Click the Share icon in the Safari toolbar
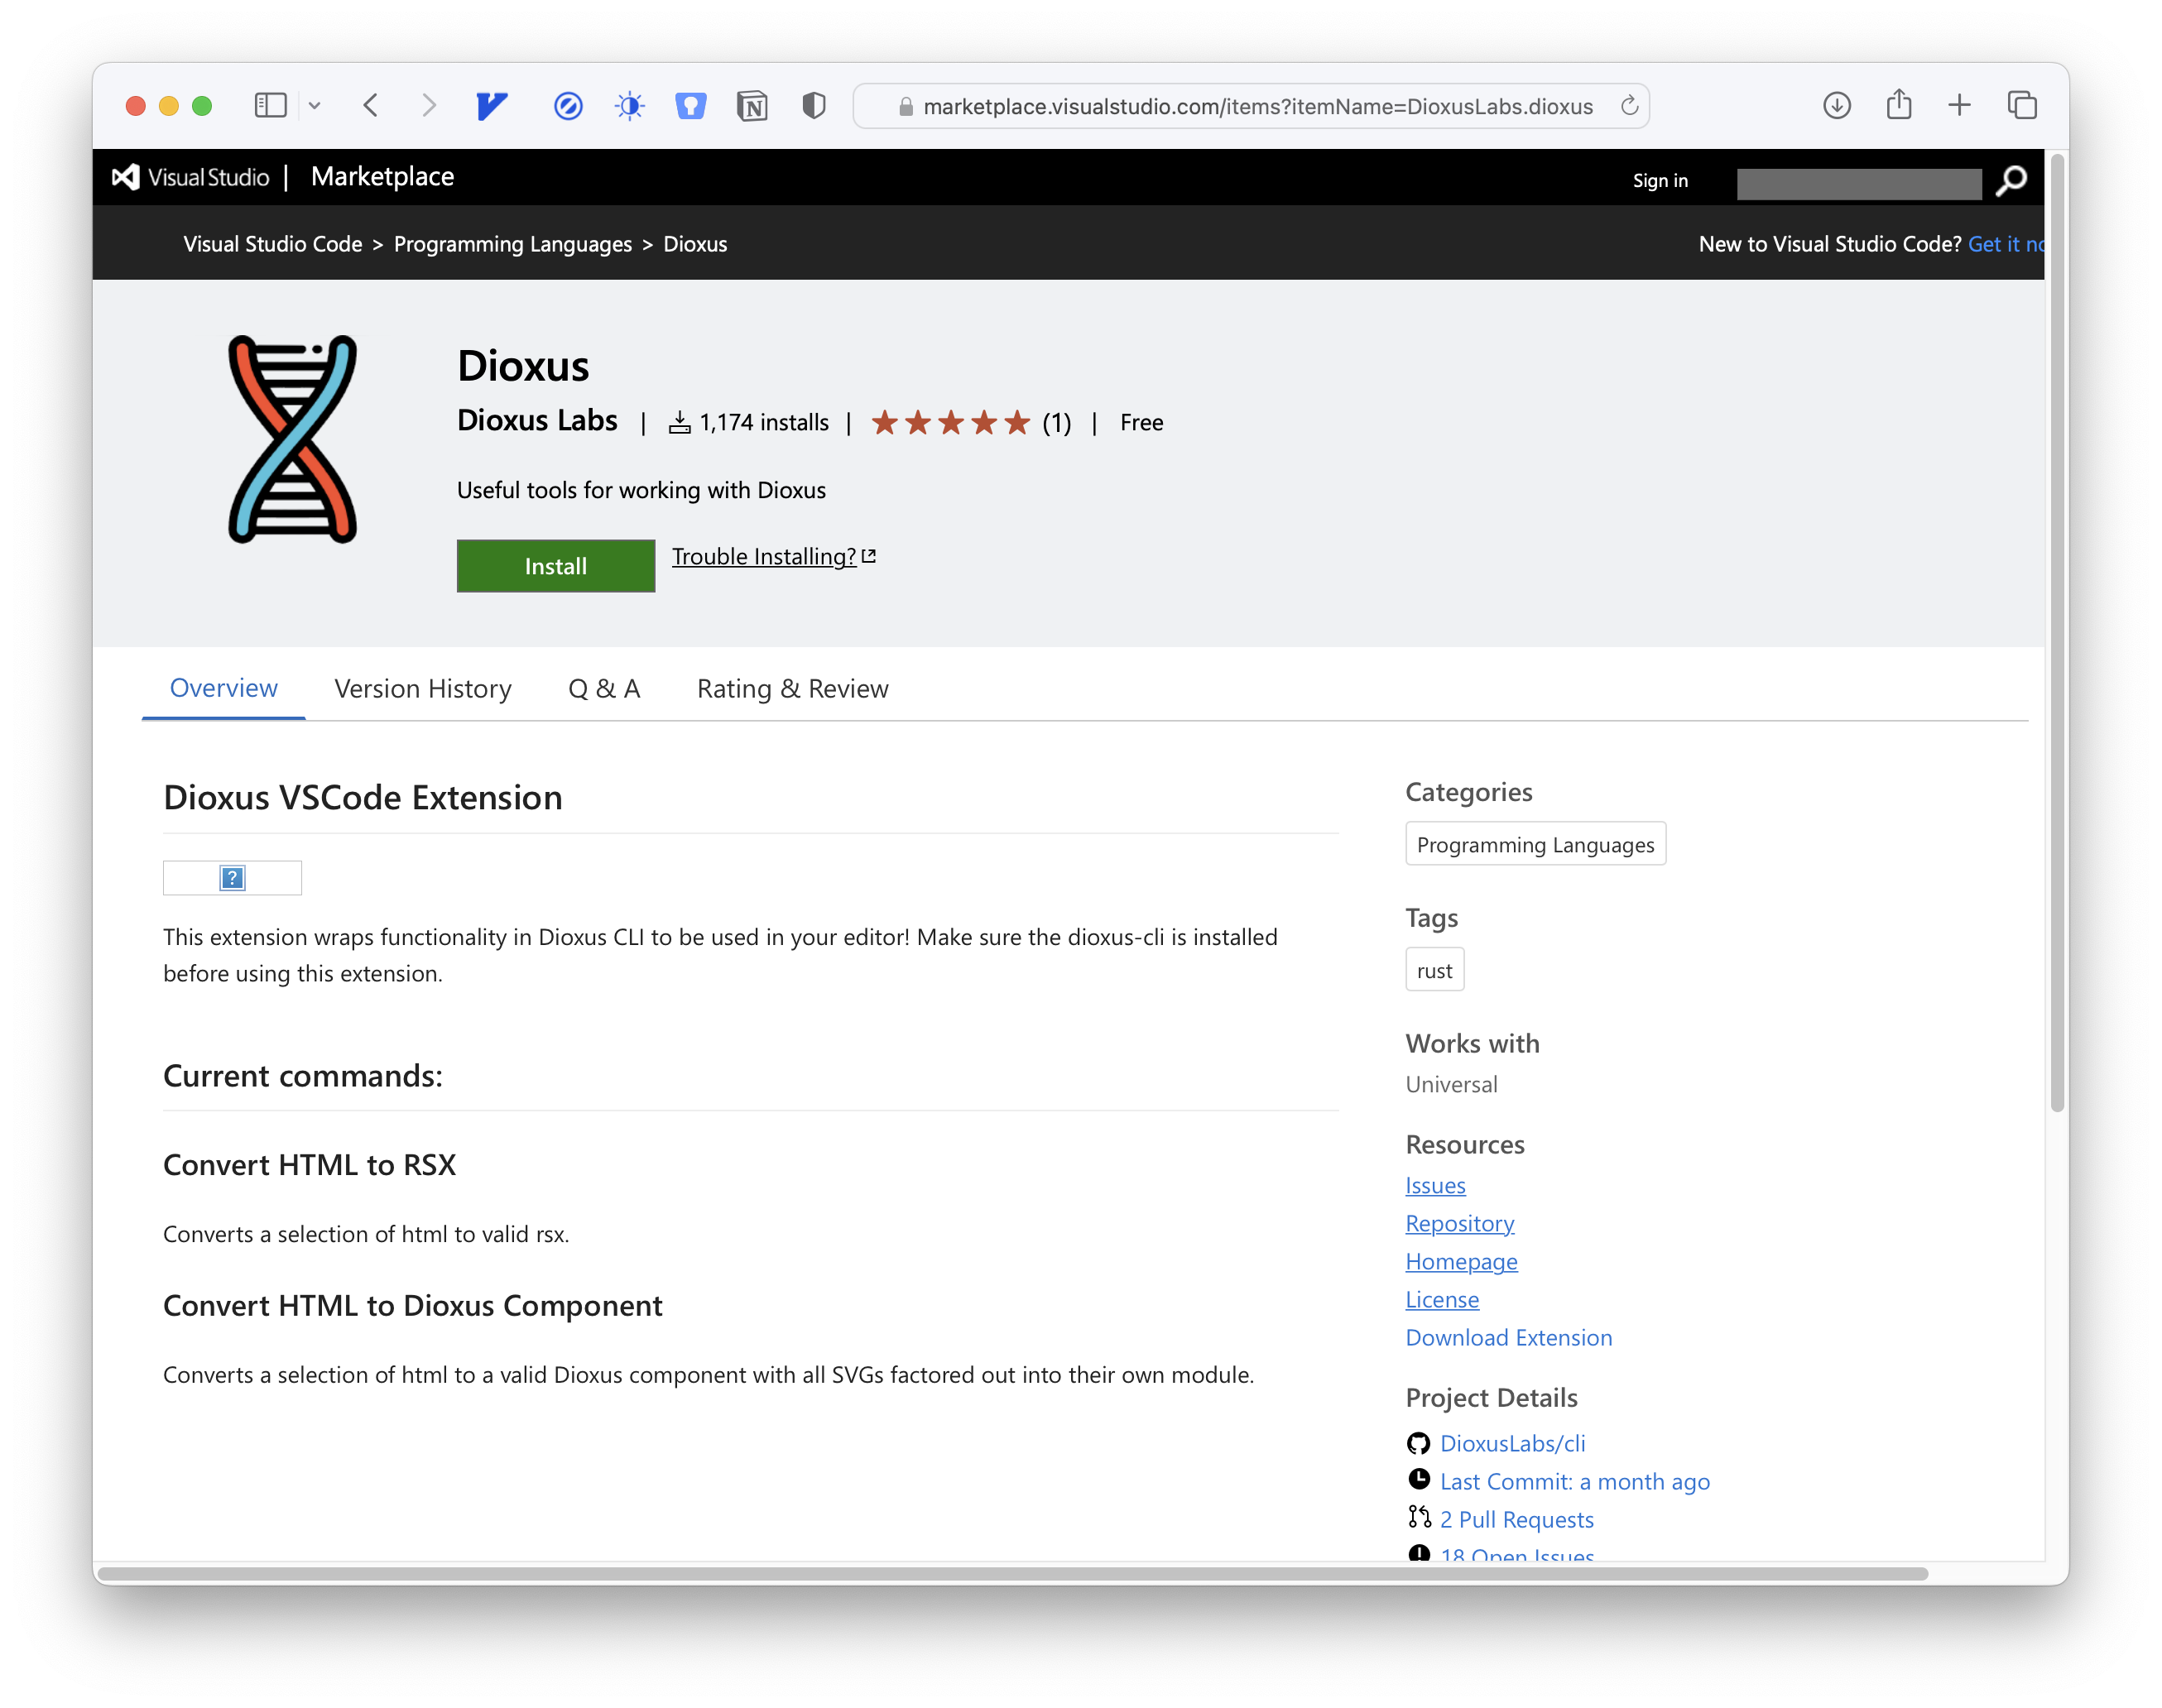The image size is (2162, 1708). [x=1898, y=105]
